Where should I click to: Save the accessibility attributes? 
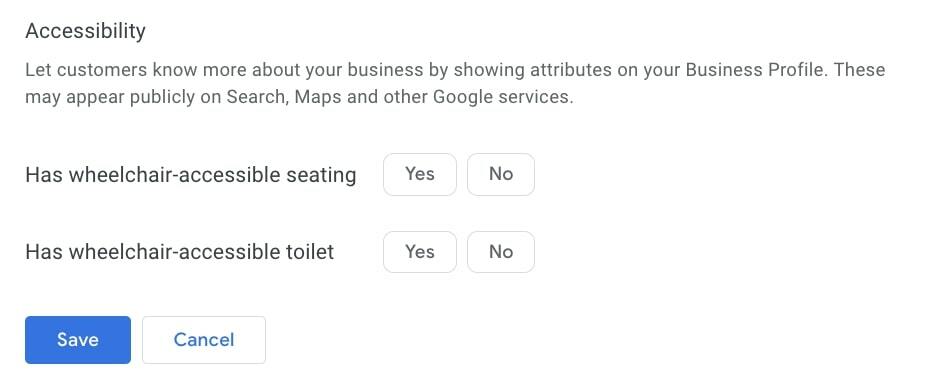coord(78,340)
